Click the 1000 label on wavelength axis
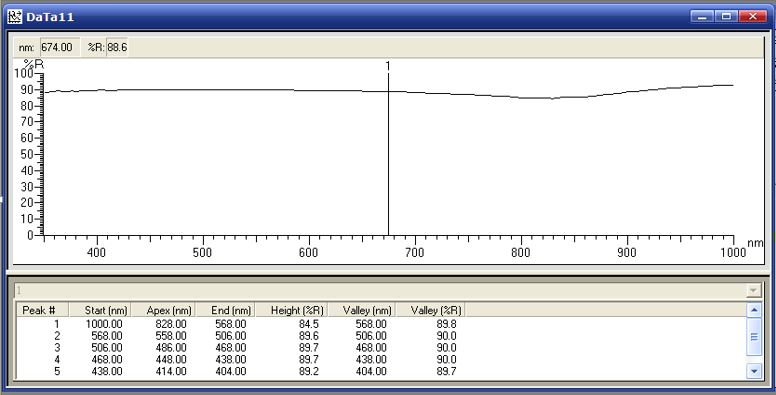 [x=733, y=252]
